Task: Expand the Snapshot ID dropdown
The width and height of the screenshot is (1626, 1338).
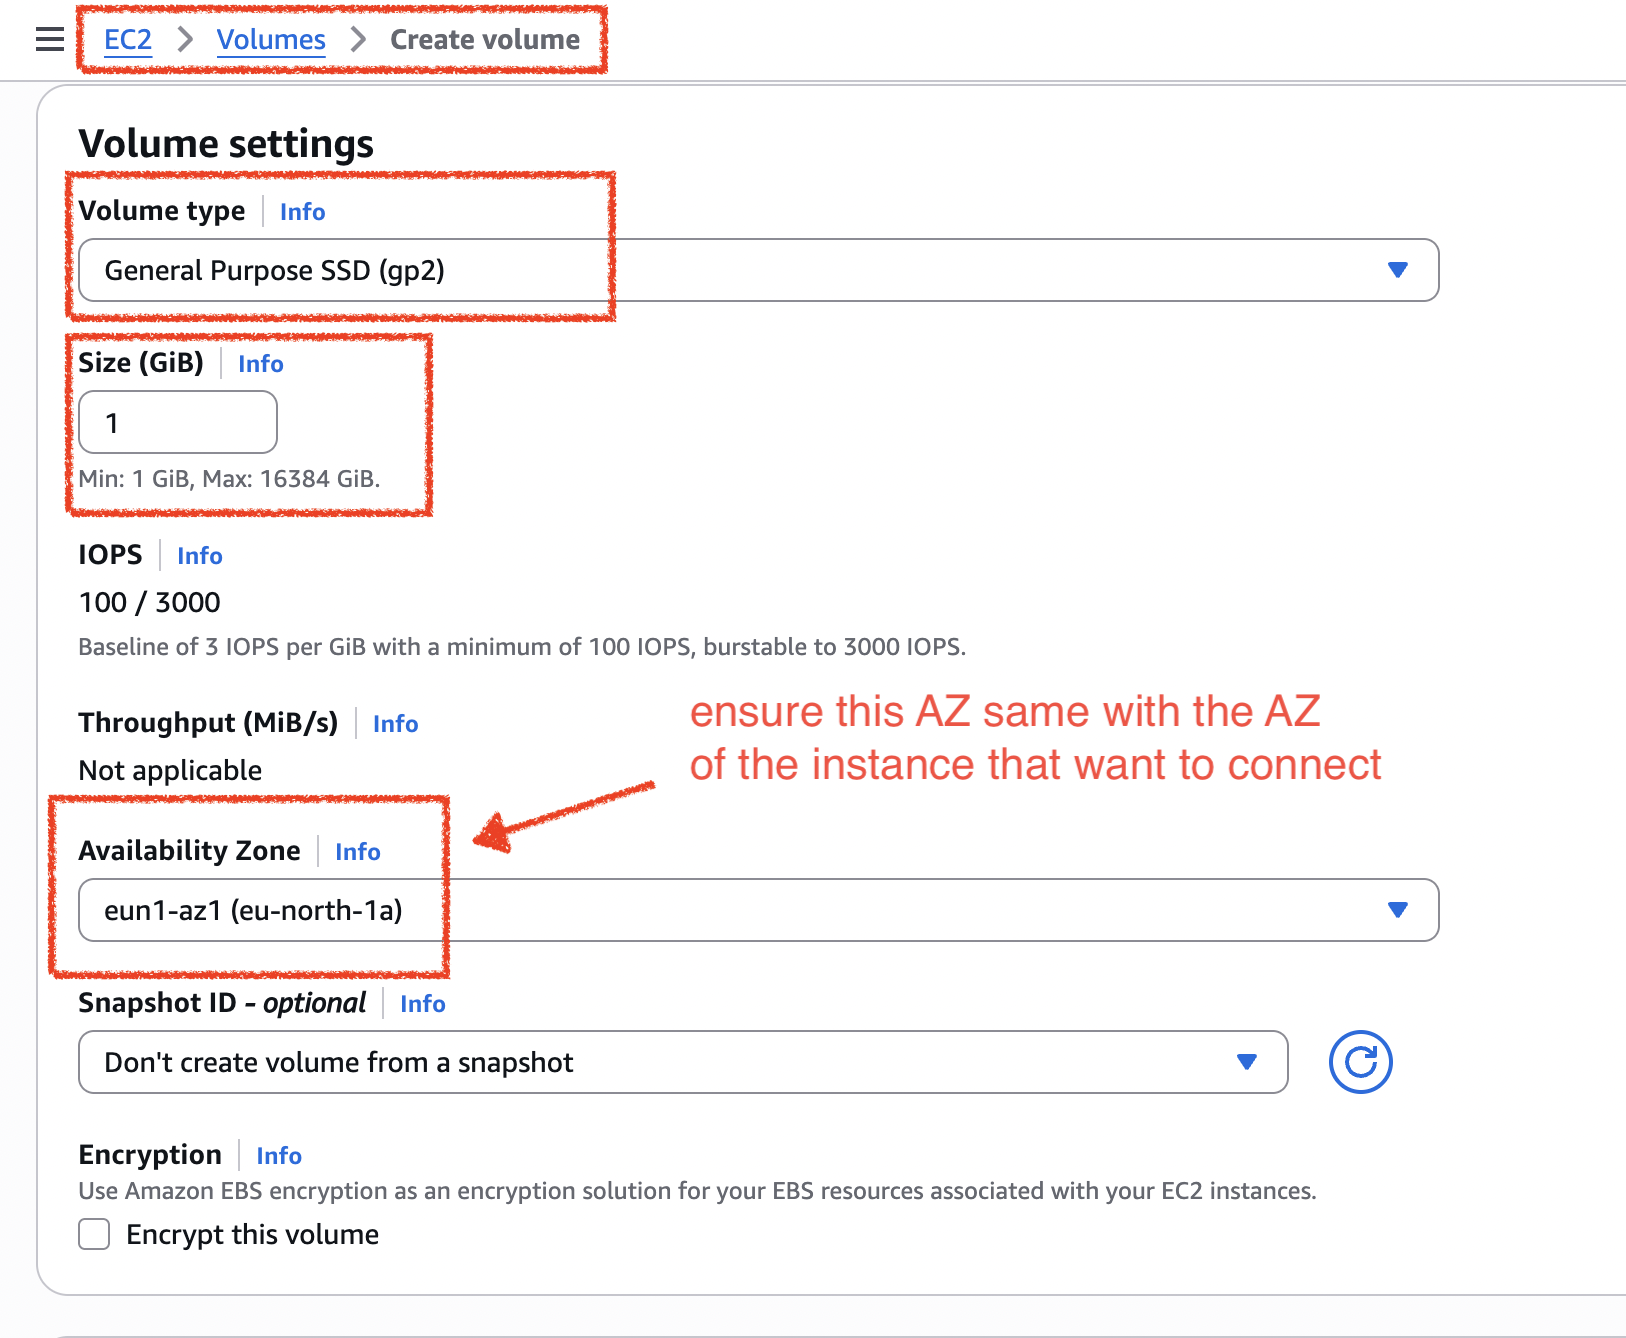Action: 1246,1062
